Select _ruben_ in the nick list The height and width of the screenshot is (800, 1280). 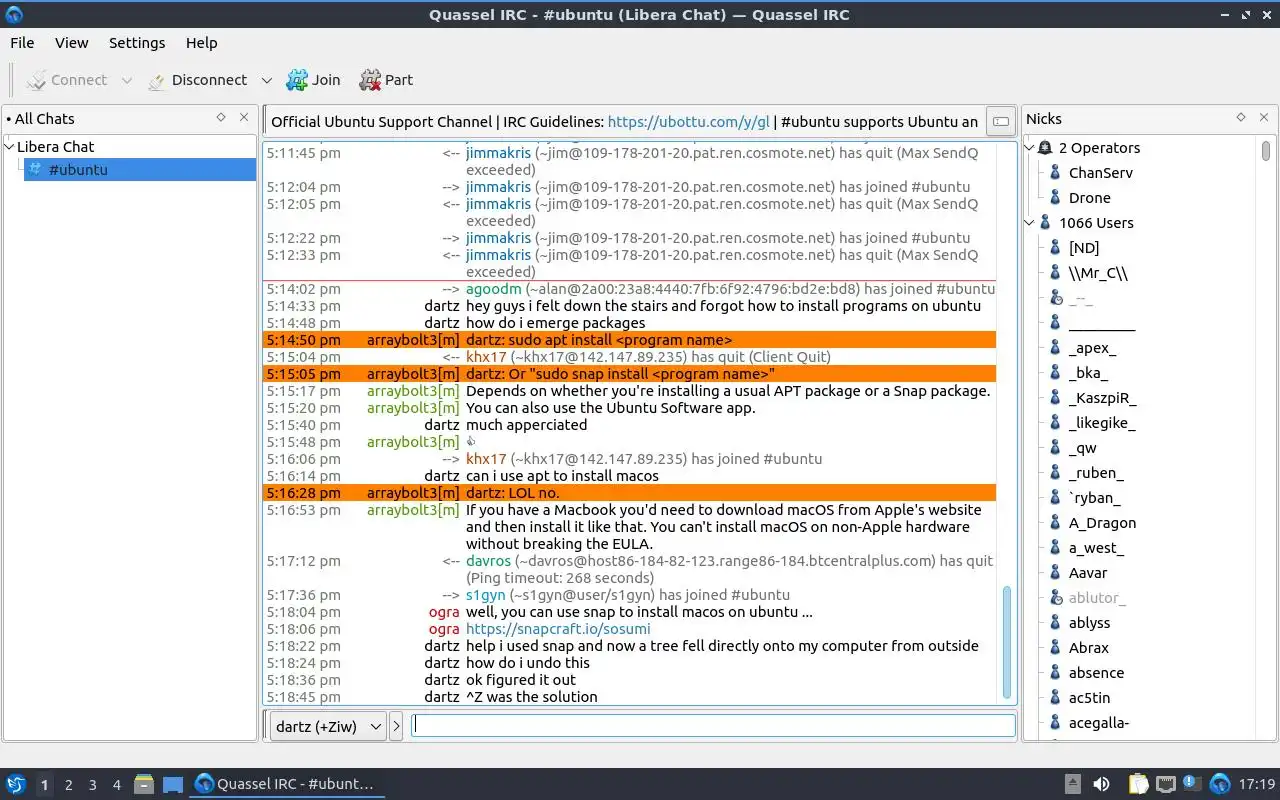click(x=1096, y=473)
